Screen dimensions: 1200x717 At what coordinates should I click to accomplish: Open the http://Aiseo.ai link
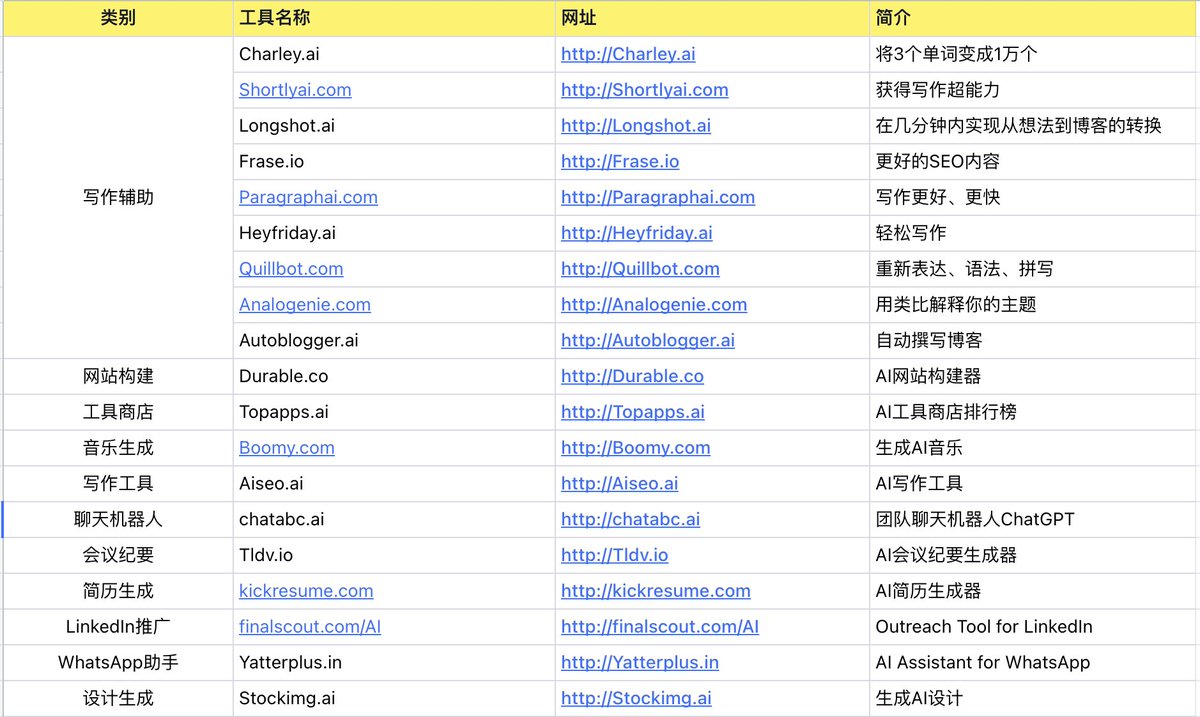click(x=620, y=483)
